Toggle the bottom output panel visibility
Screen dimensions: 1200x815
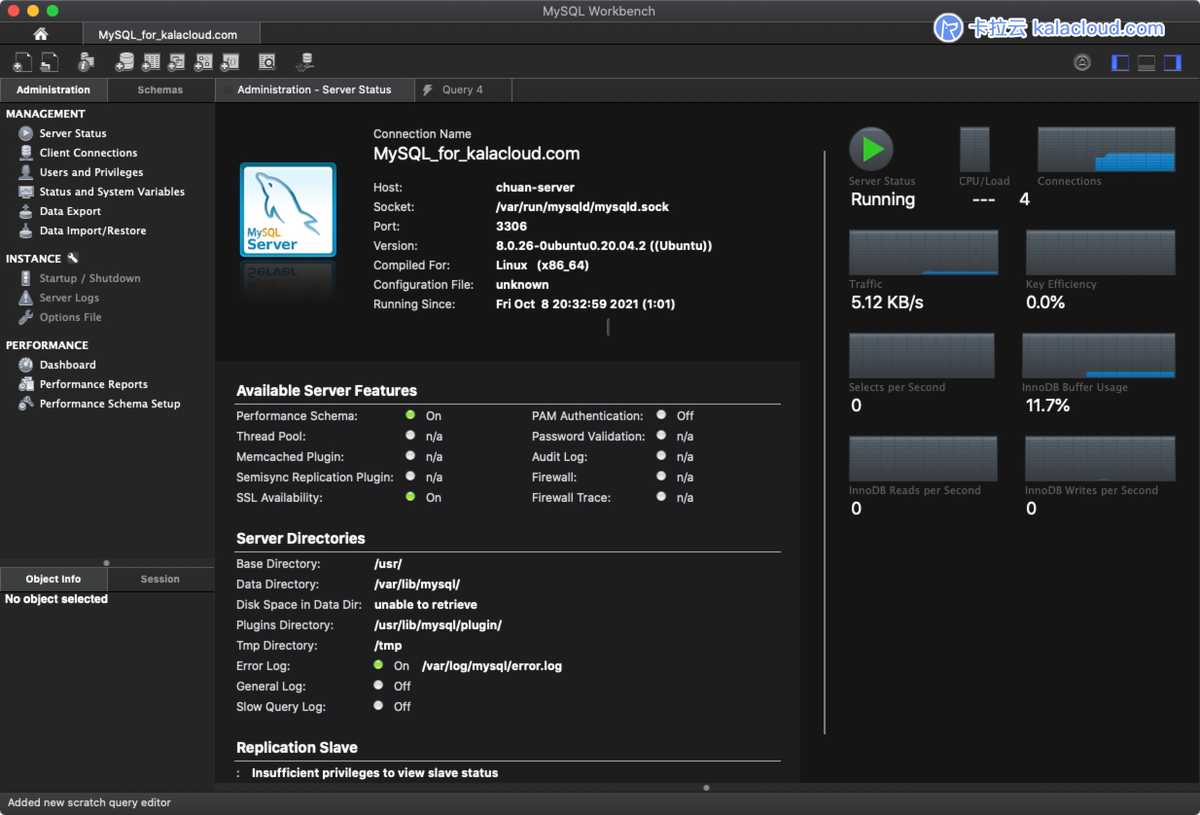(x=1146, y=63)
